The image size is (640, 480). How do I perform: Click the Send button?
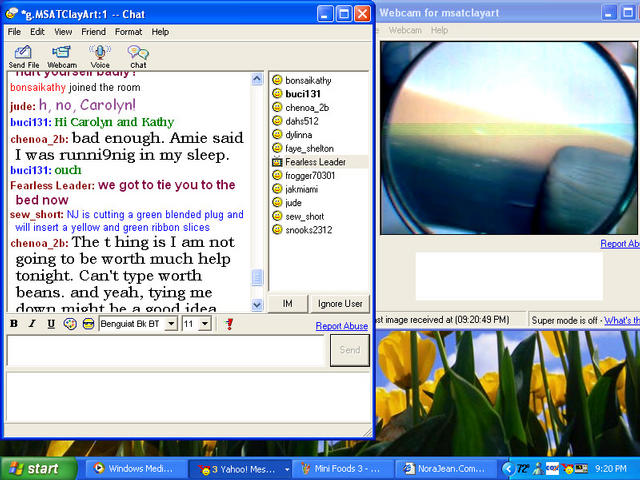pos(350,350)
